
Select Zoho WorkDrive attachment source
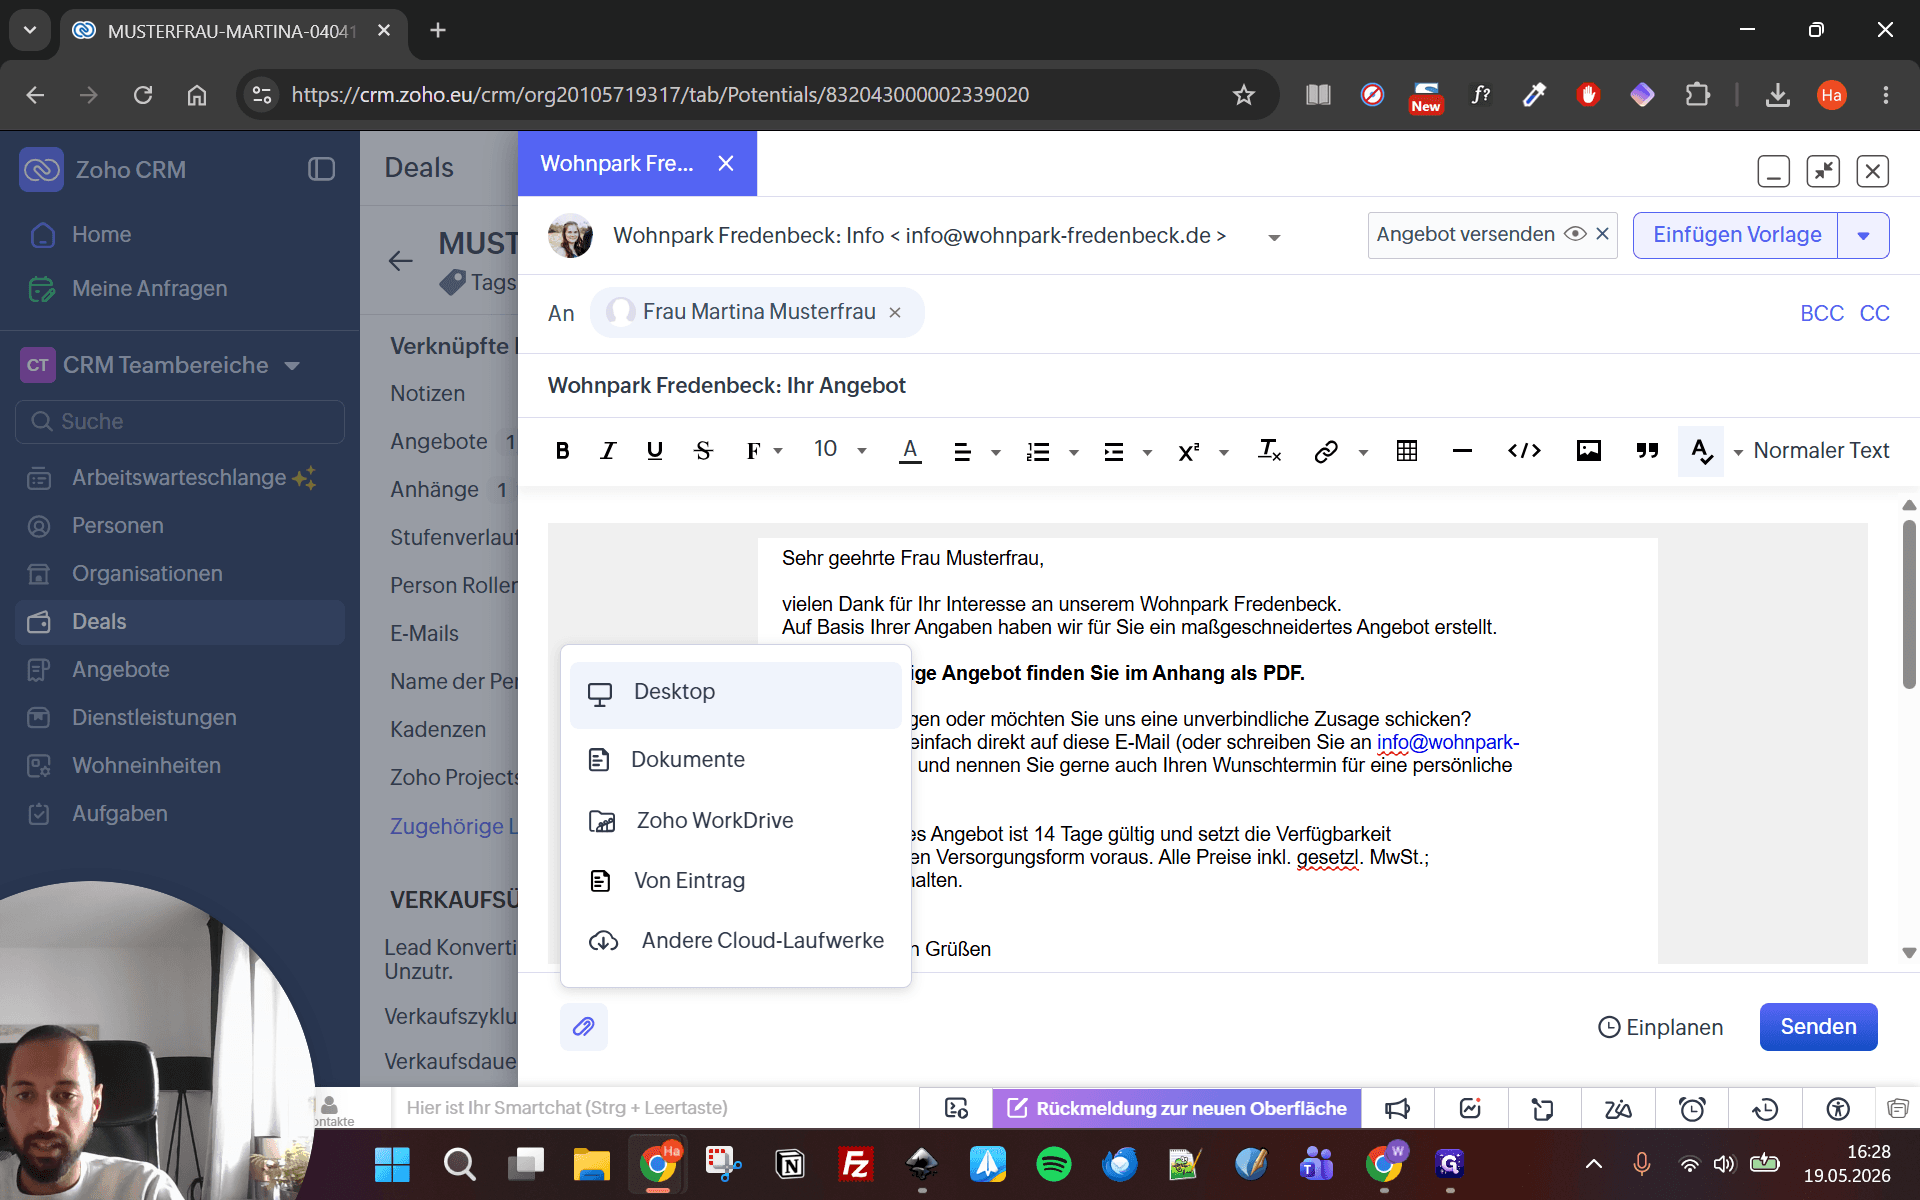pyautogui.click(x=736, y=821)
